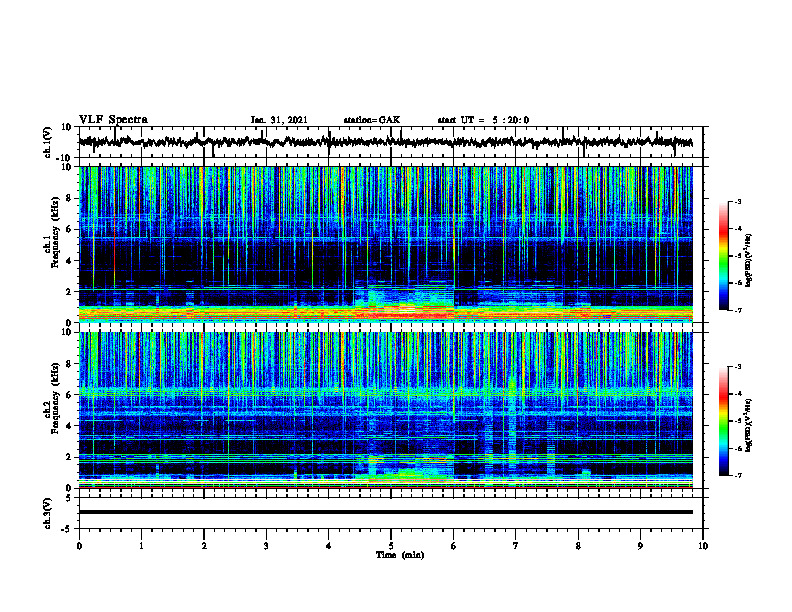Click the ch.1 spectrogram color scale bar
Viewport: 792px width, 612px height.
(x=724, y=256)
